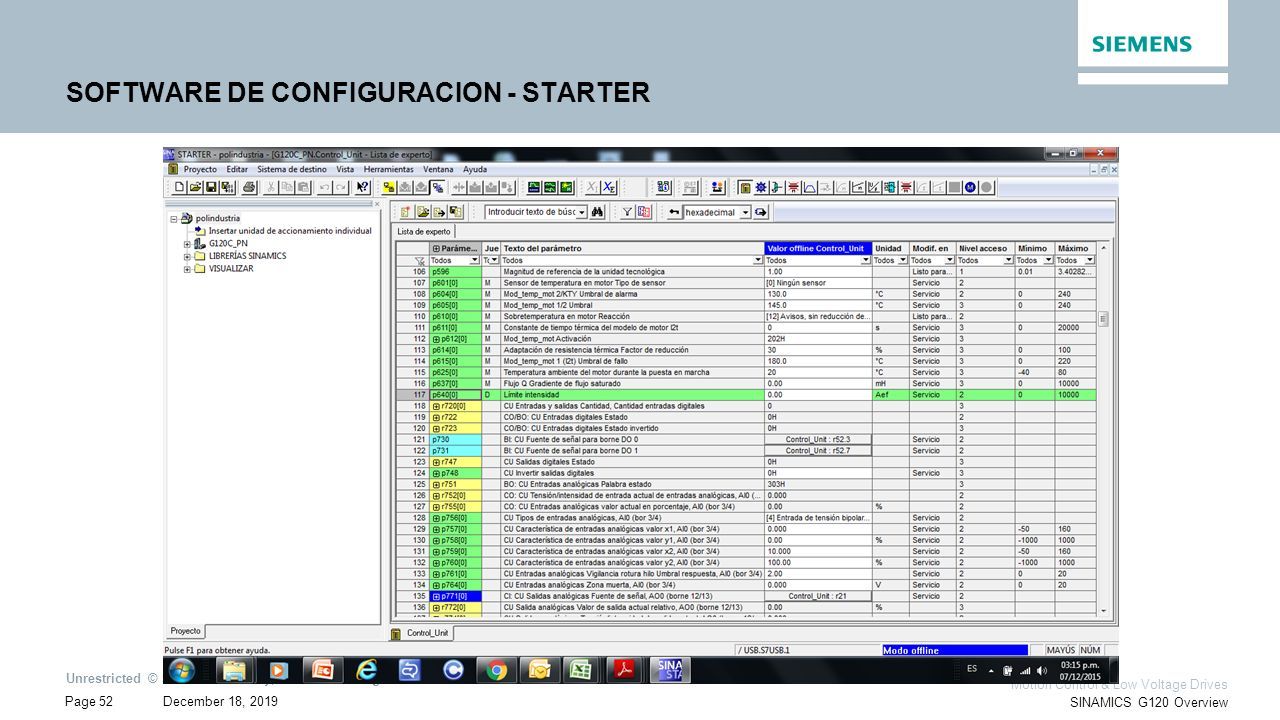
Task: Select the highlighted p640[0] parameter row
Action: [745, 395]
